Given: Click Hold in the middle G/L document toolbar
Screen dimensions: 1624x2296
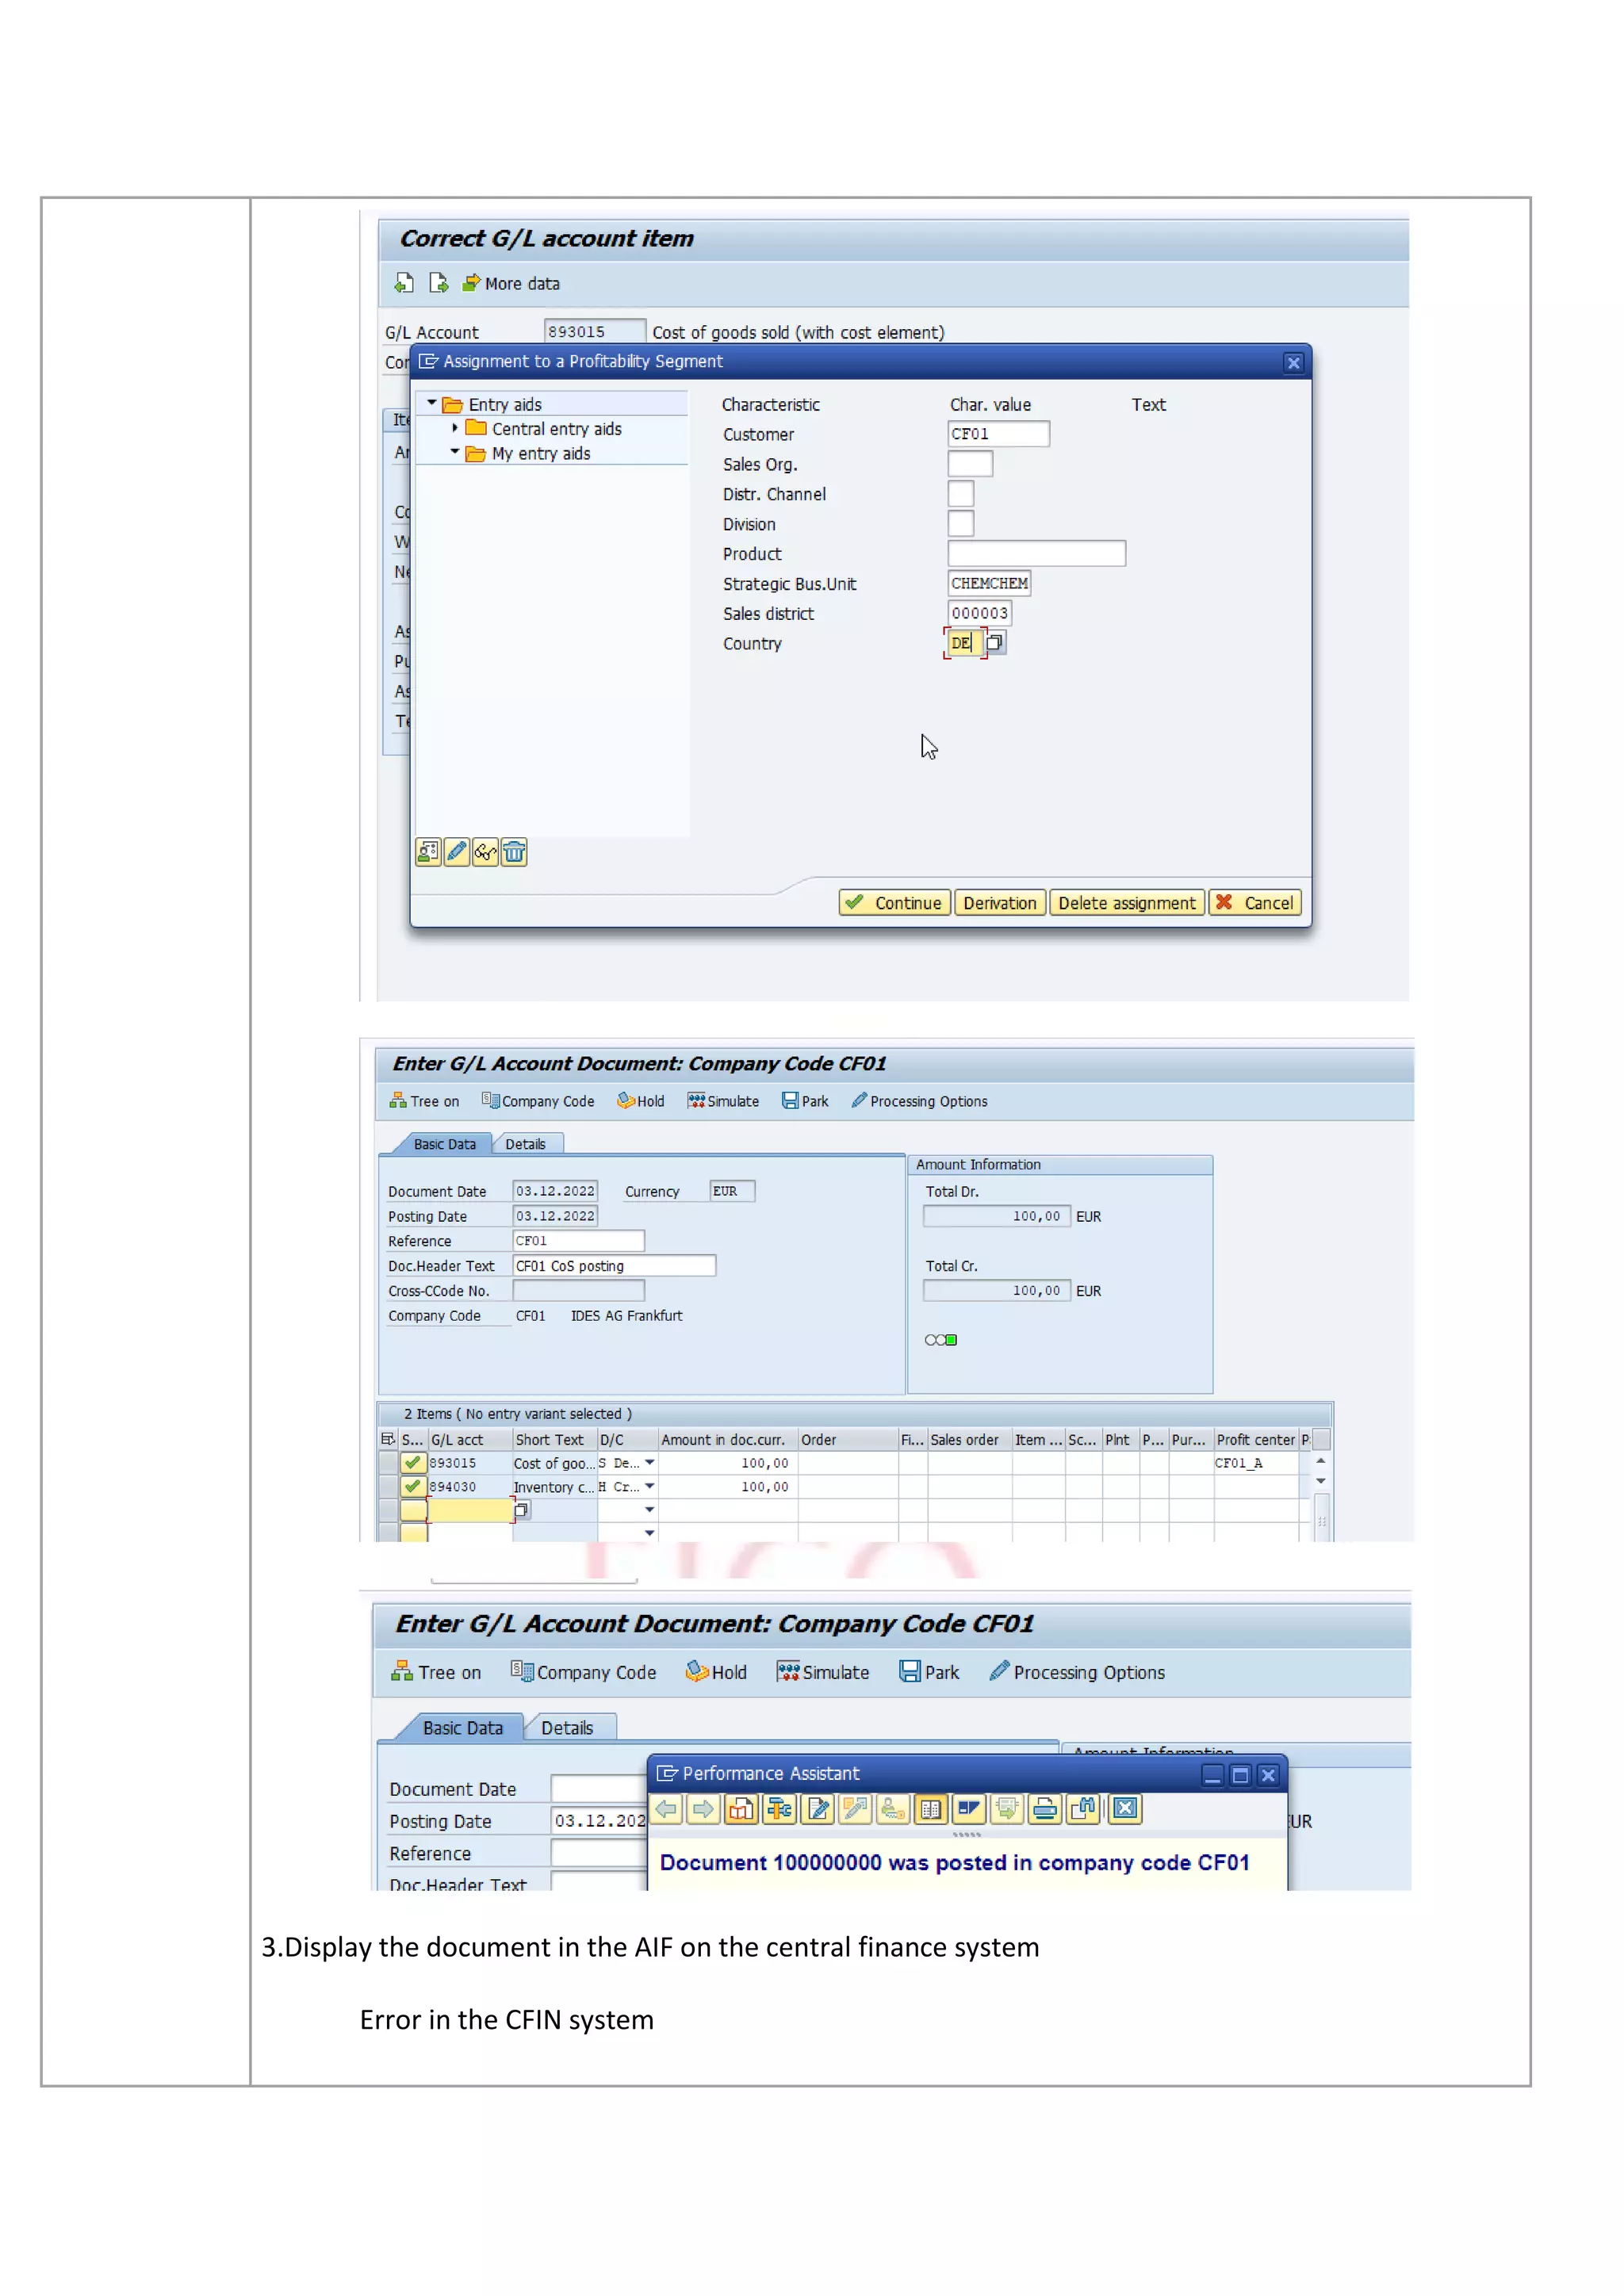Looking at the screenshot, I should (641, 1101).
